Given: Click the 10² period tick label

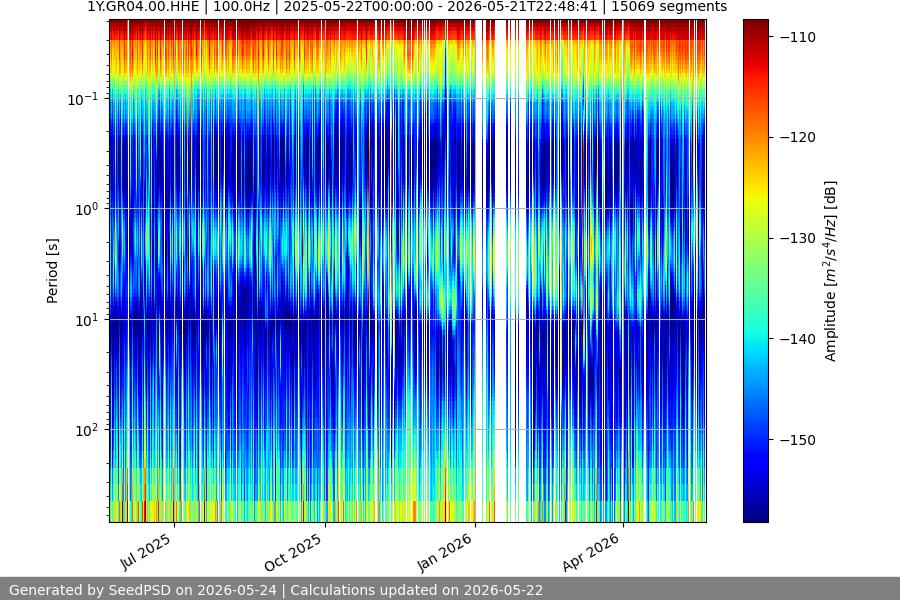Looking at the screenshot, I should click(86, 431).
